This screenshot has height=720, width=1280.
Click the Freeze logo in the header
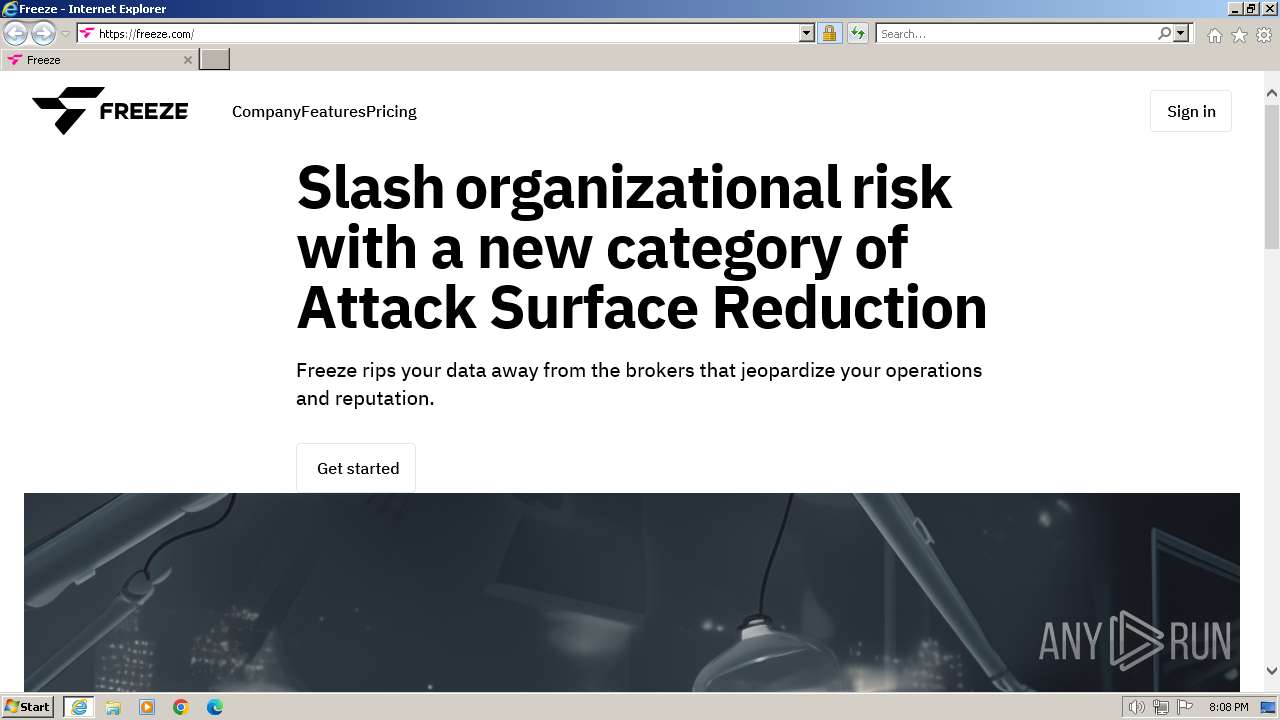(110, 111)
